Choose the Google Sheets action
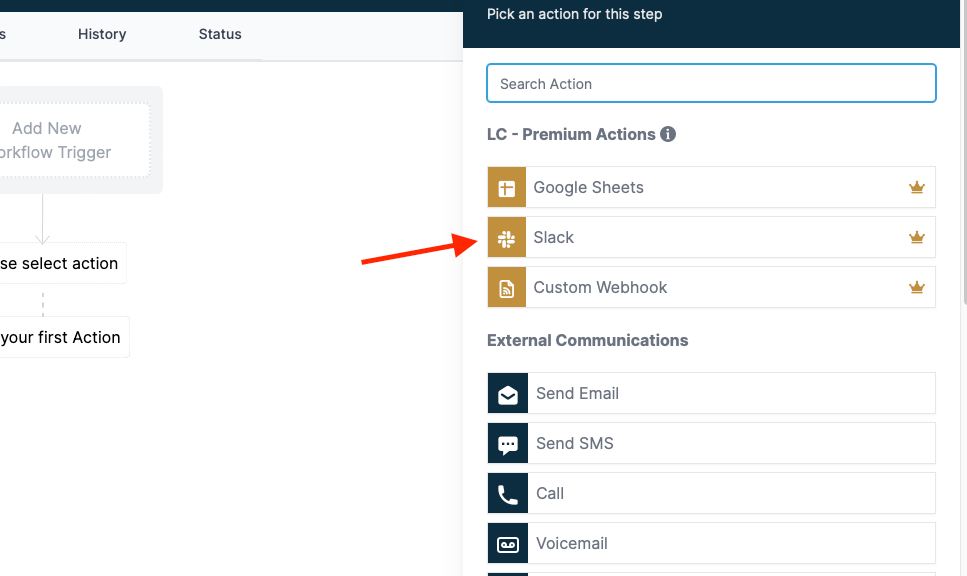The image size is (967, 576). point(711,187)
